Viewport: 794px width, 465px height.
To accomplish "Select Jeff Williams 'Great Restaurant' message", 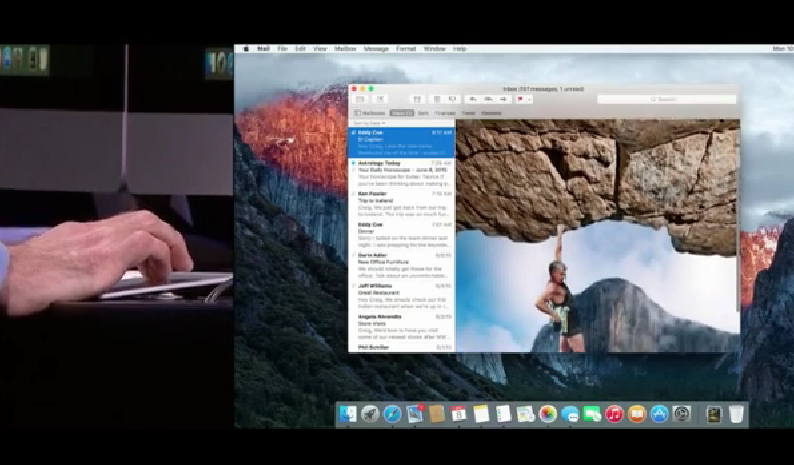I will click(402, 296).
